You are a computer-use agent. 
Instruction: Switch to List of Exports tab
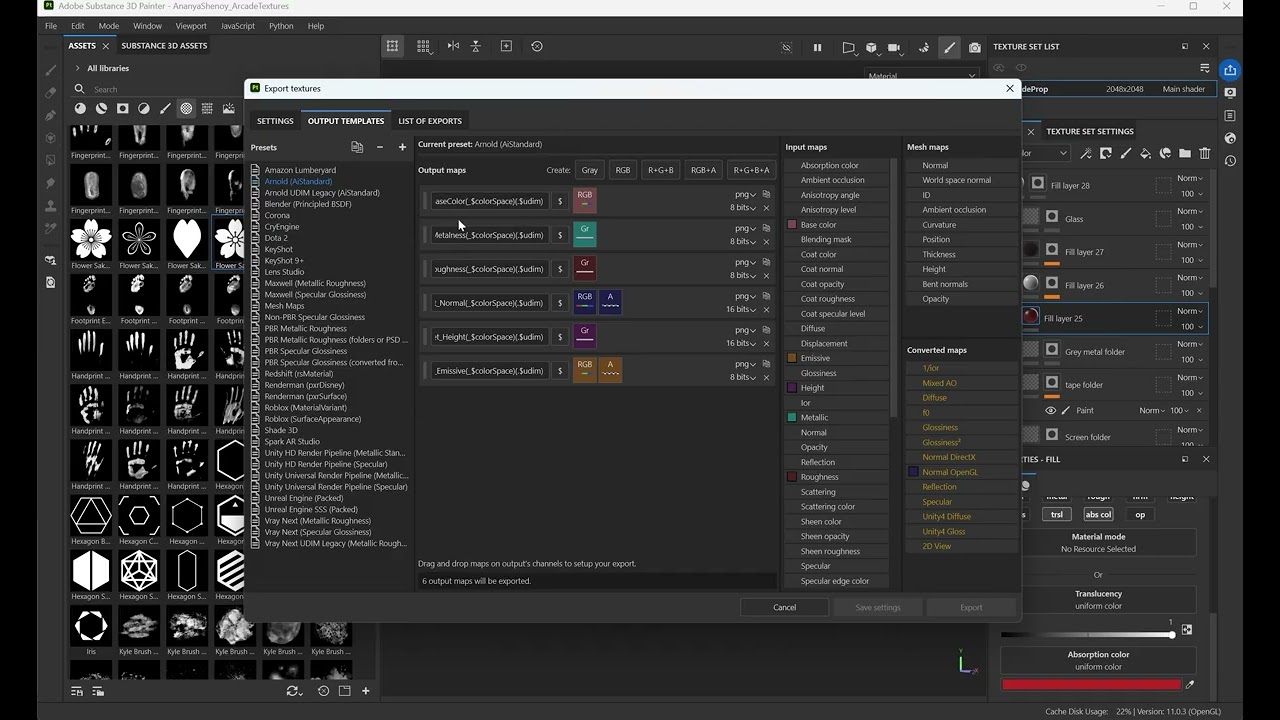tap(430, 121)
